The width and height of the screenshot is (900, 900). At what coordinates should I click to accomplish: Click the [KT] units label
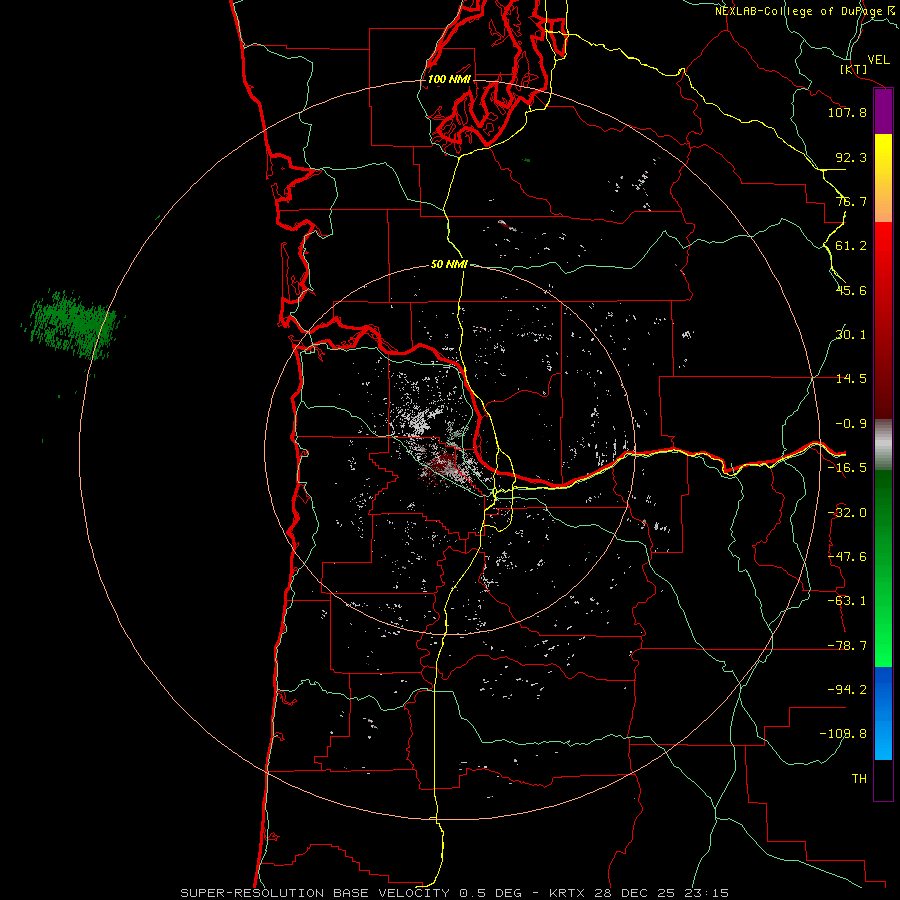point(854,69)
